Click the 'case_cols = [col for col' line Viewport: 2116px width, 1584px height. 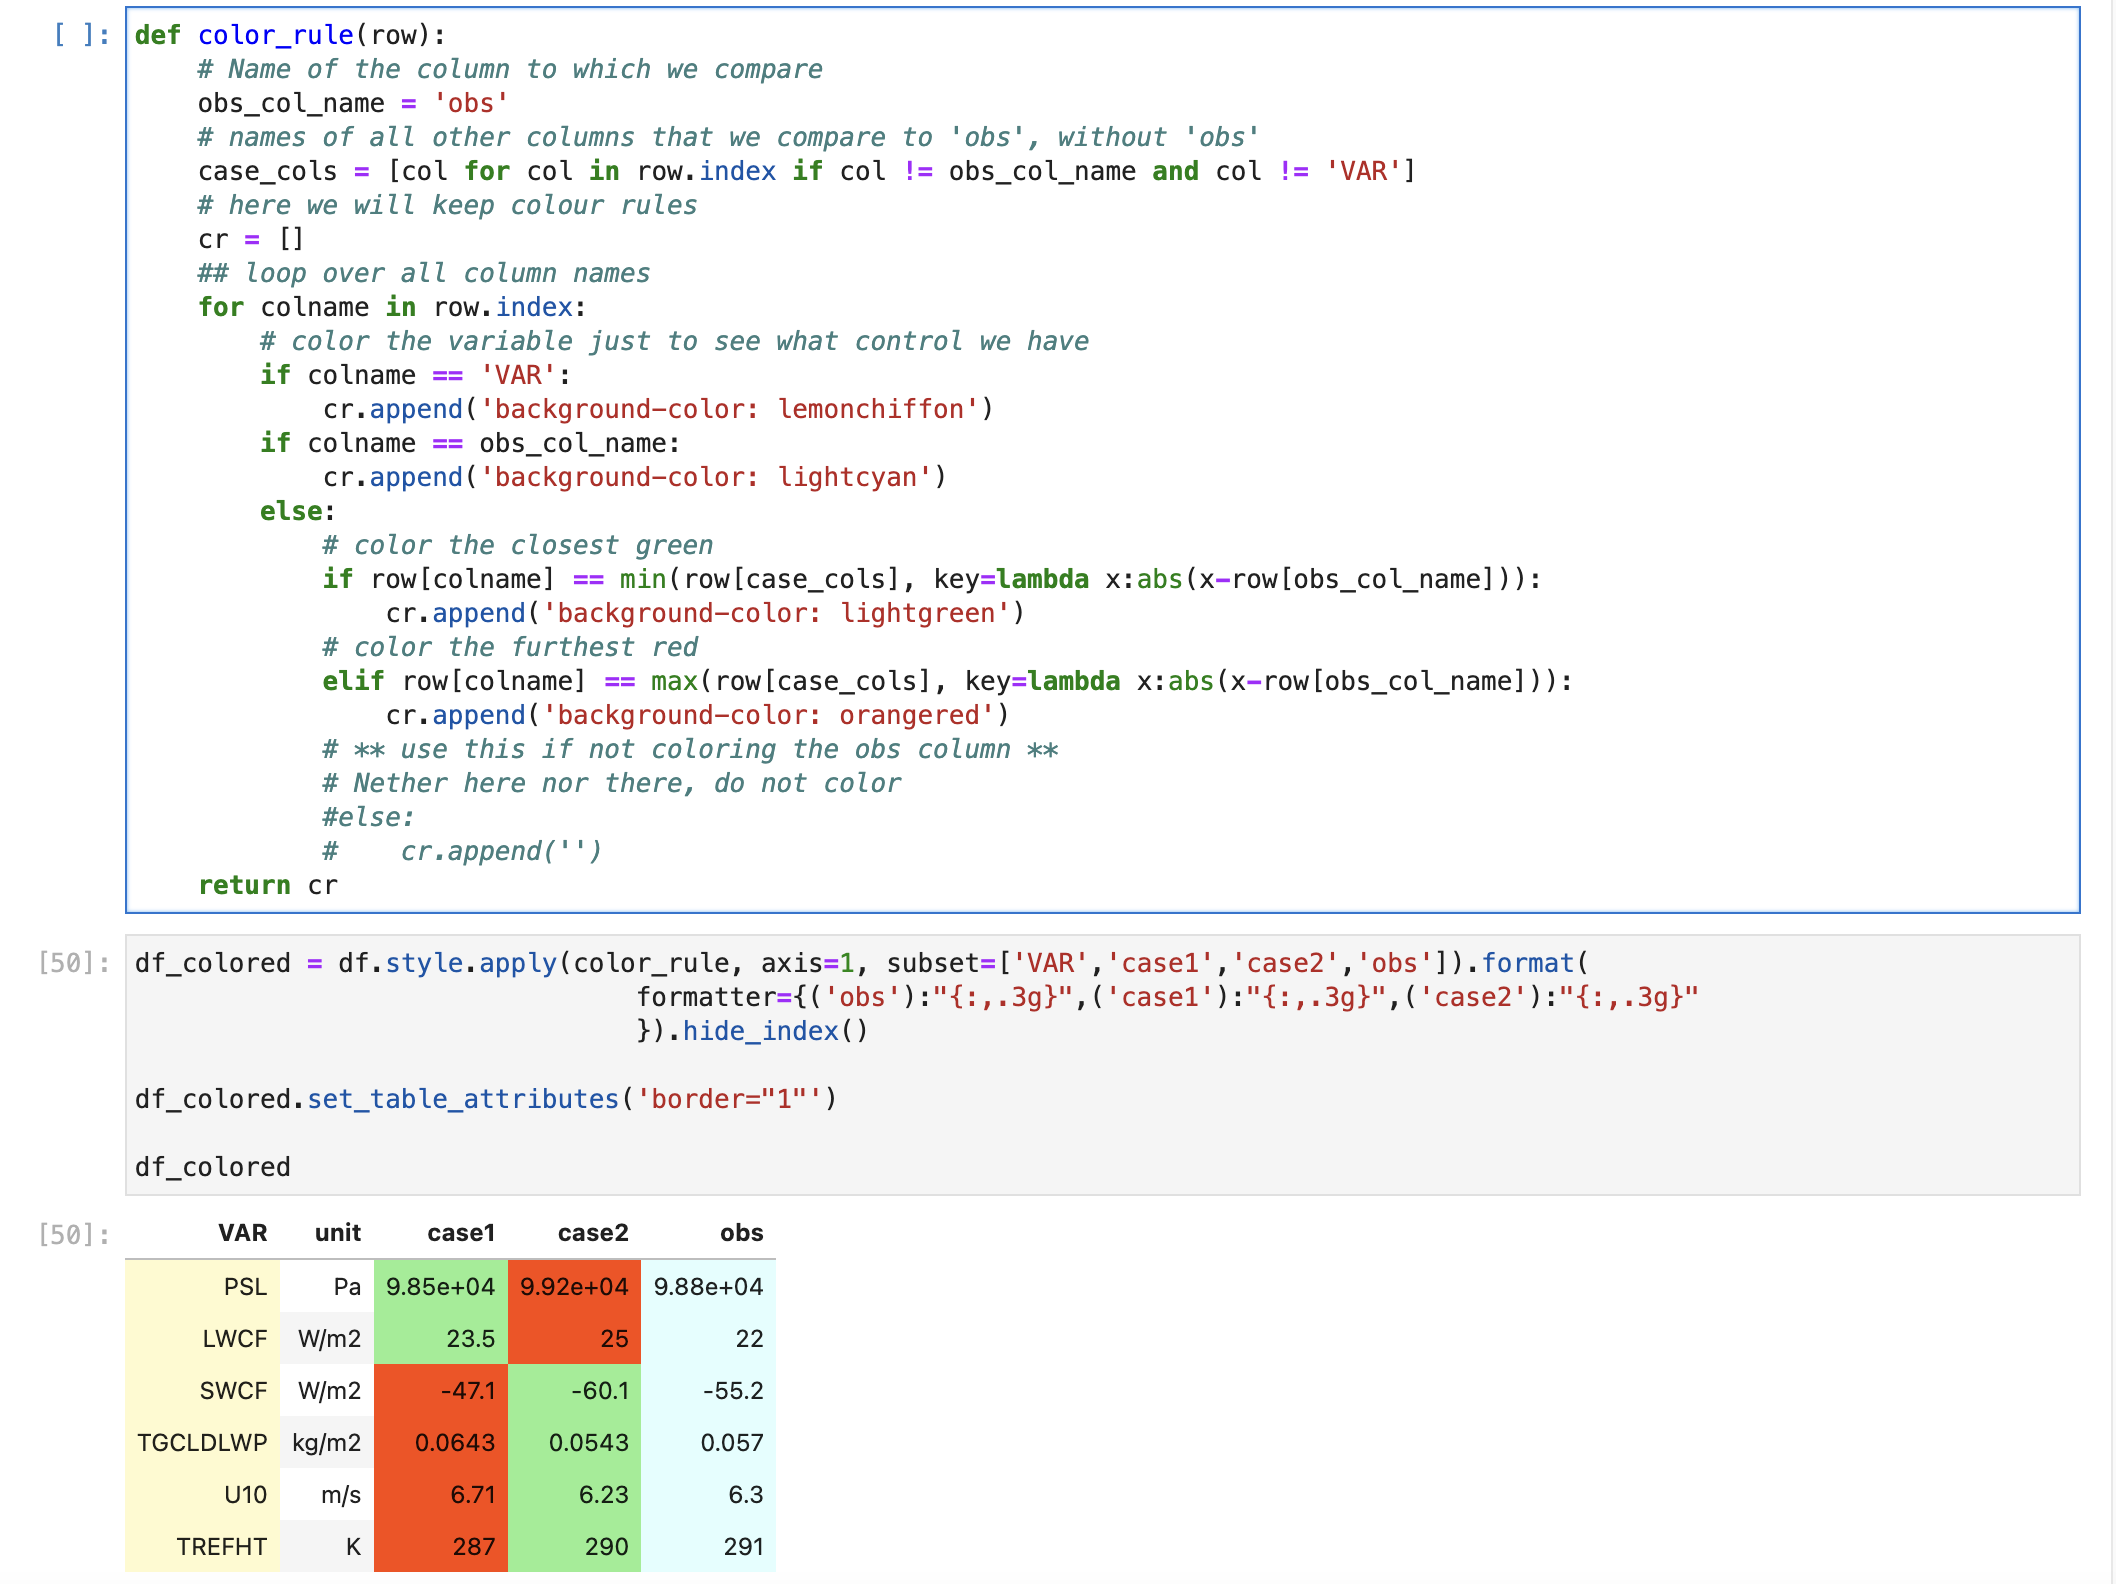[x=807, y=171]
